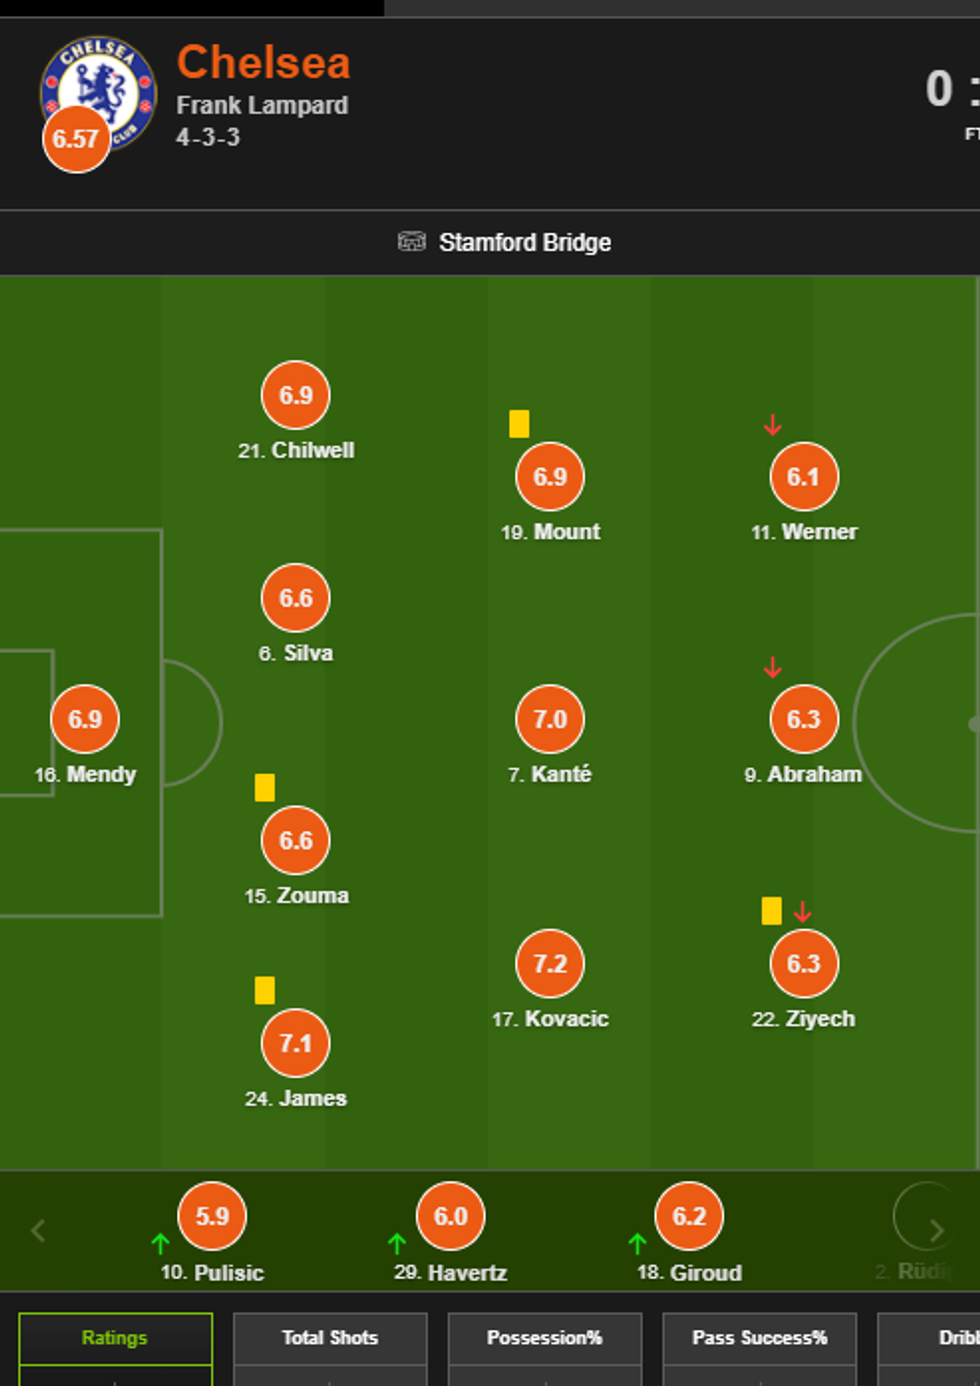This screenshot has width=980, height=1386.
Task: Click the Chelsea 6.57 team rating badge
Action: point(76,139)
